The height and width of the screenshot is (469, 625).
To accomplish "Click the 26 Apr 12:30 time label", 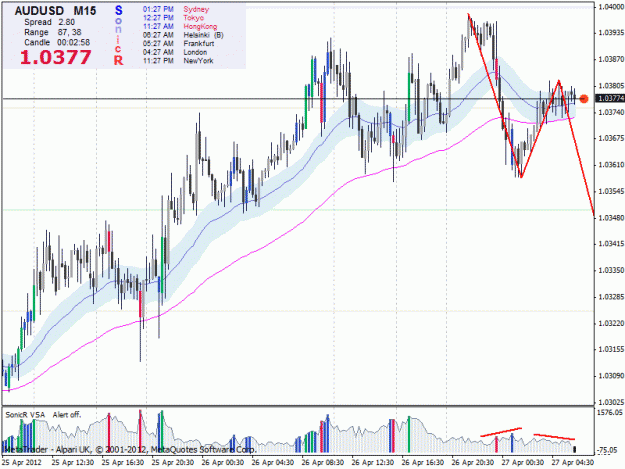I will [x=373, y=462].
